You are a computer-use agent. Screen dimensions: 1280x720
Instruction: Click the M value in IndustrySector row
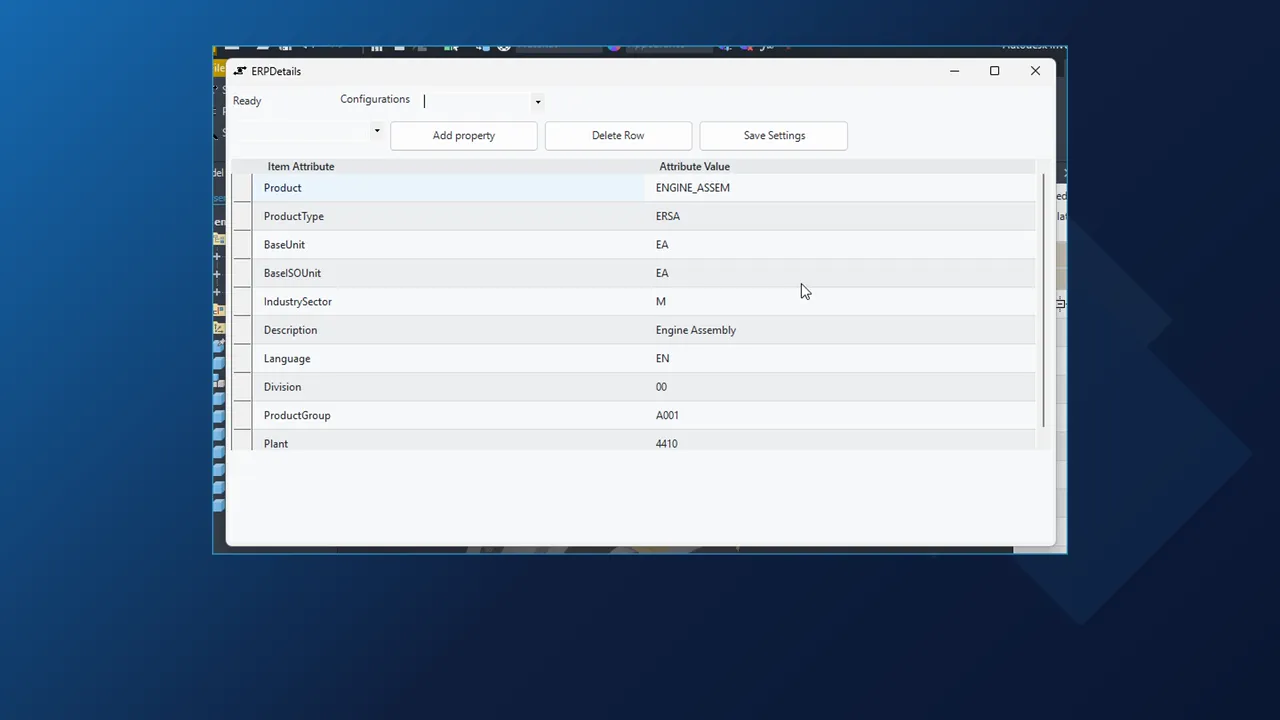(x=841, y=302)
